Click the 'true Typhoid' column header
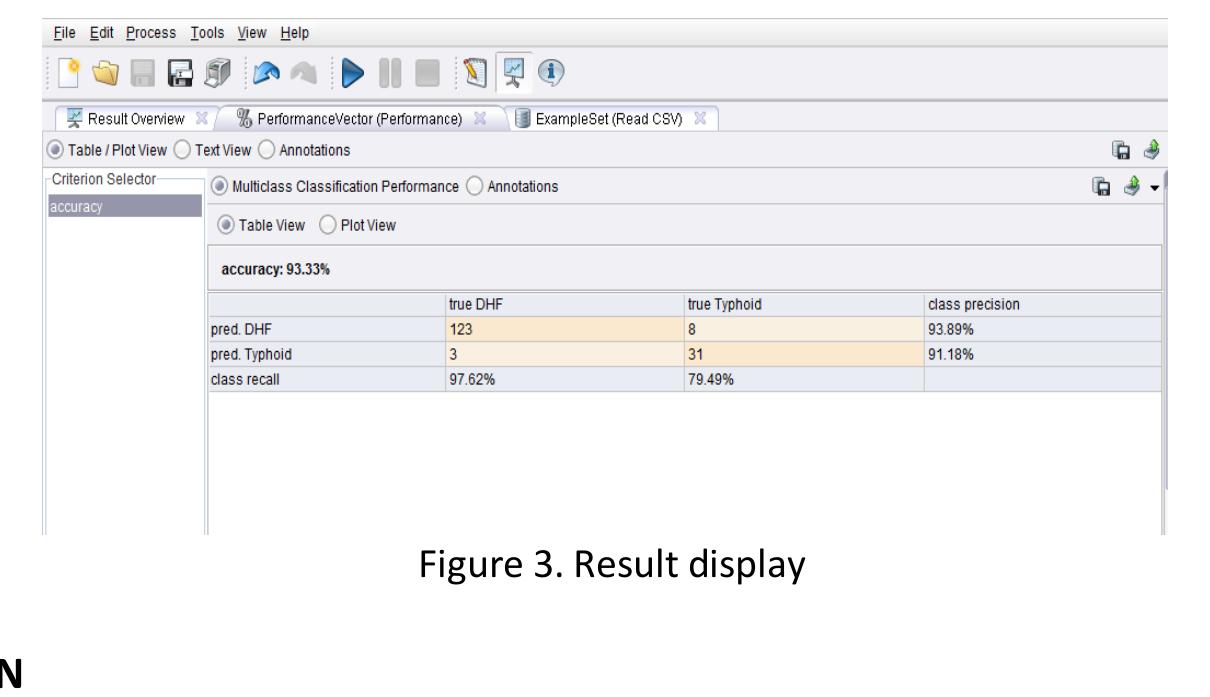 pos(804,305)
